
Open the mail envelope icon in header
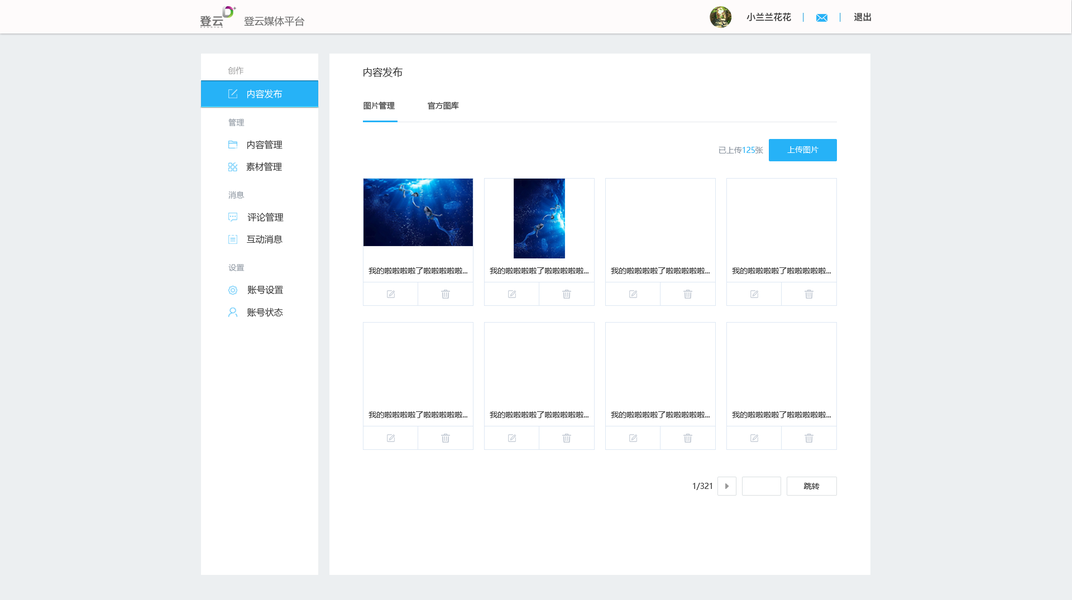pyautogui.click(x=821, y=18)
